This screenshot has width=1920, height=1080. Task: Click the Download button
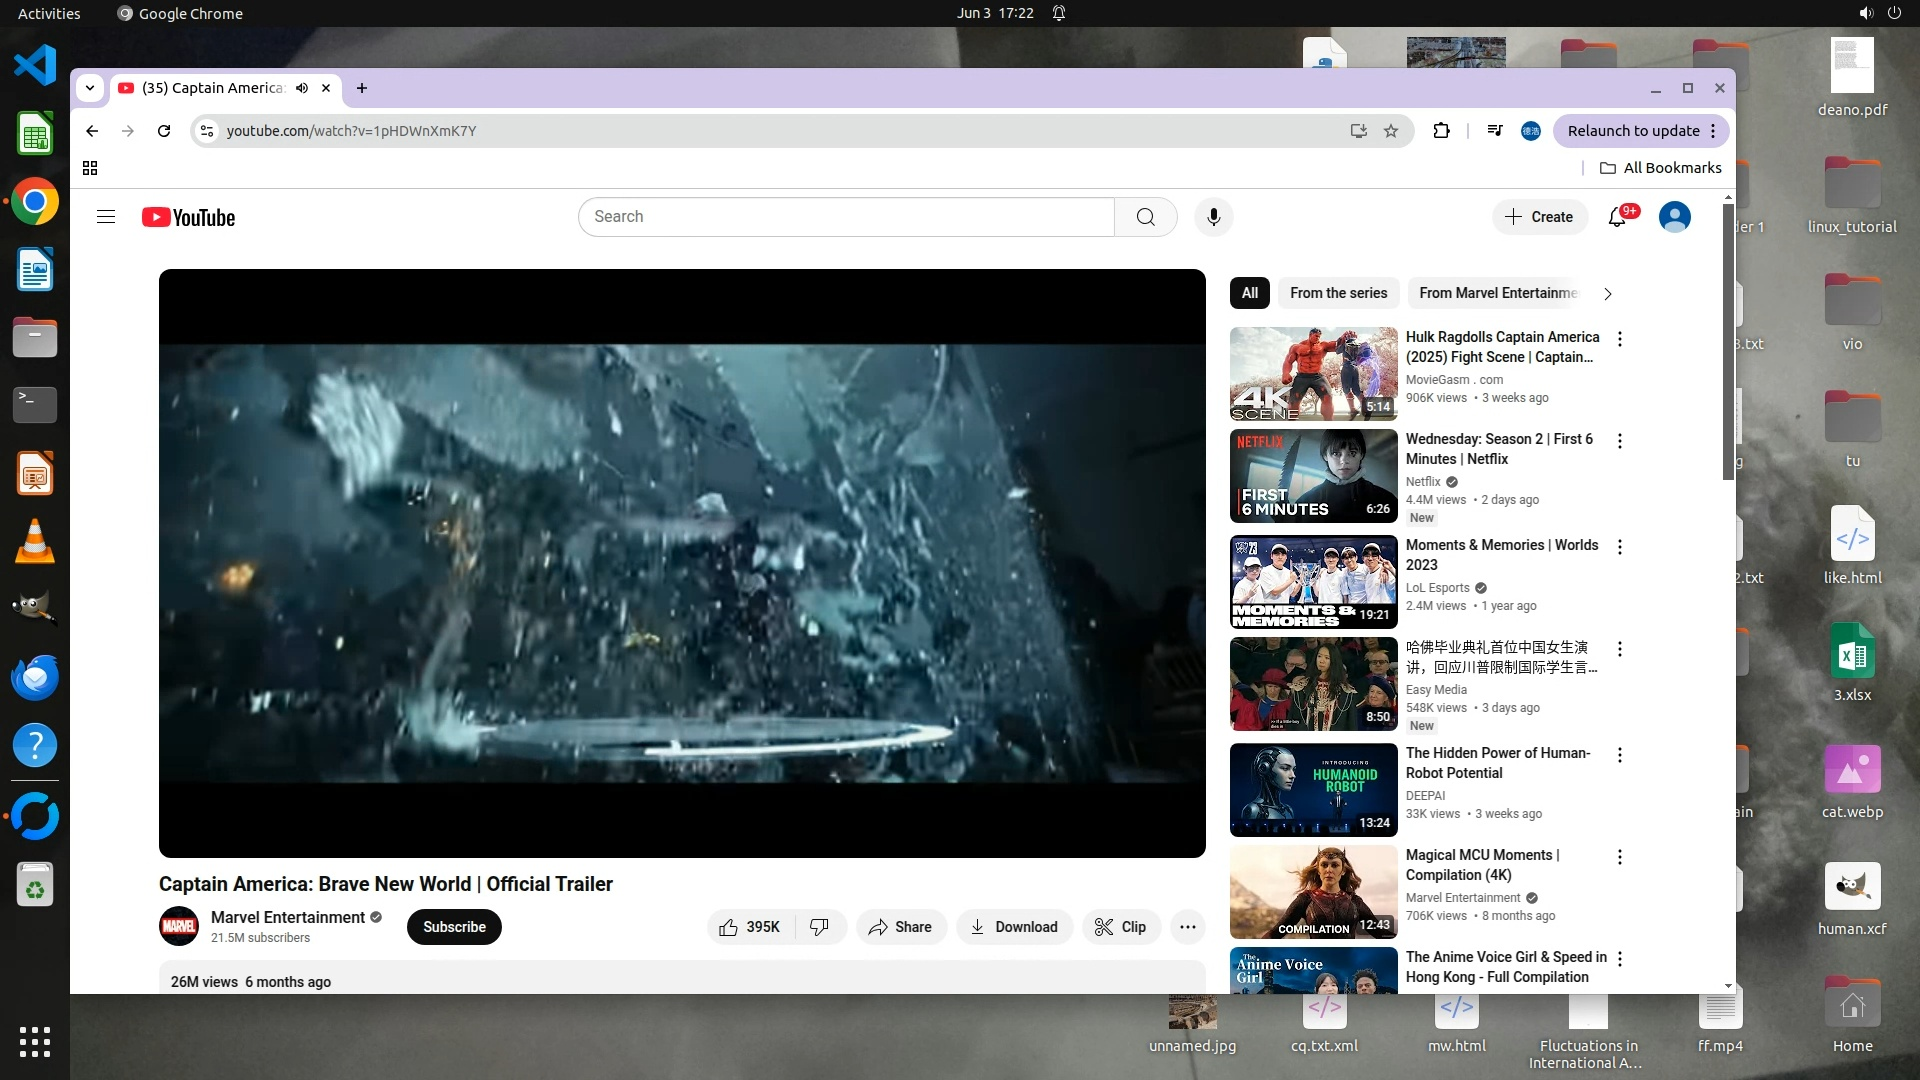(1014, 927)
